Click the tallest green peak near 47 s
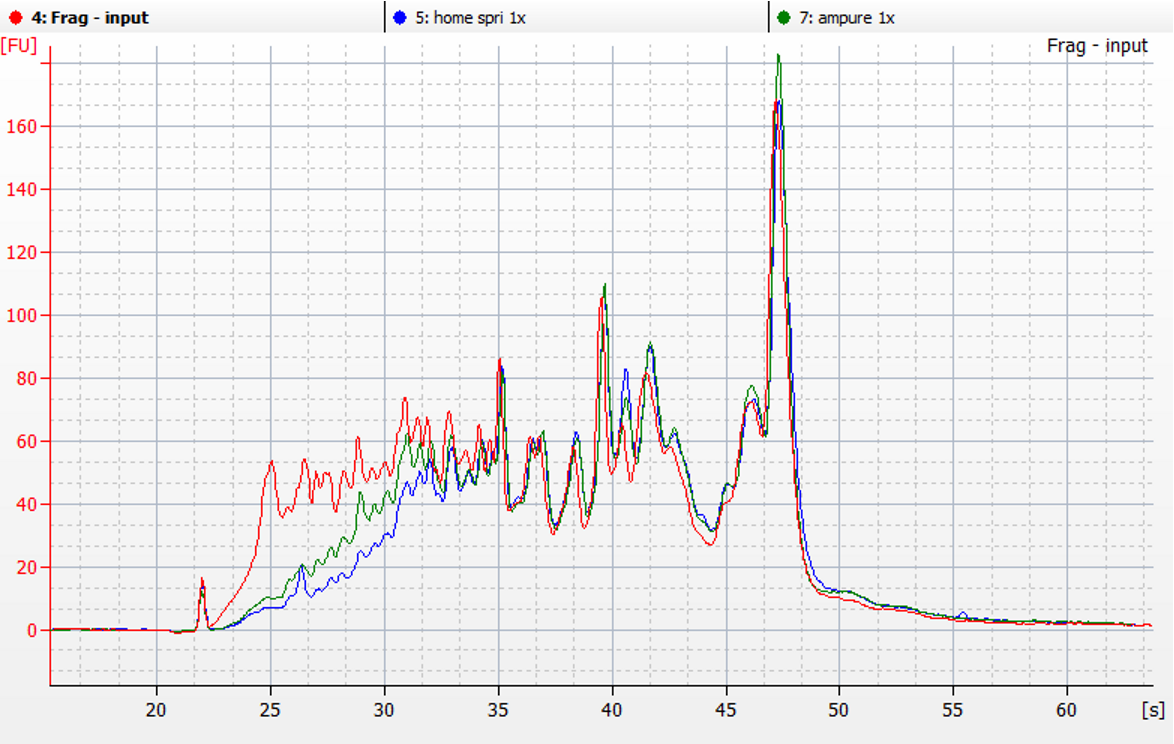This screenshot has width=1174, height=744. coord(779,56)
